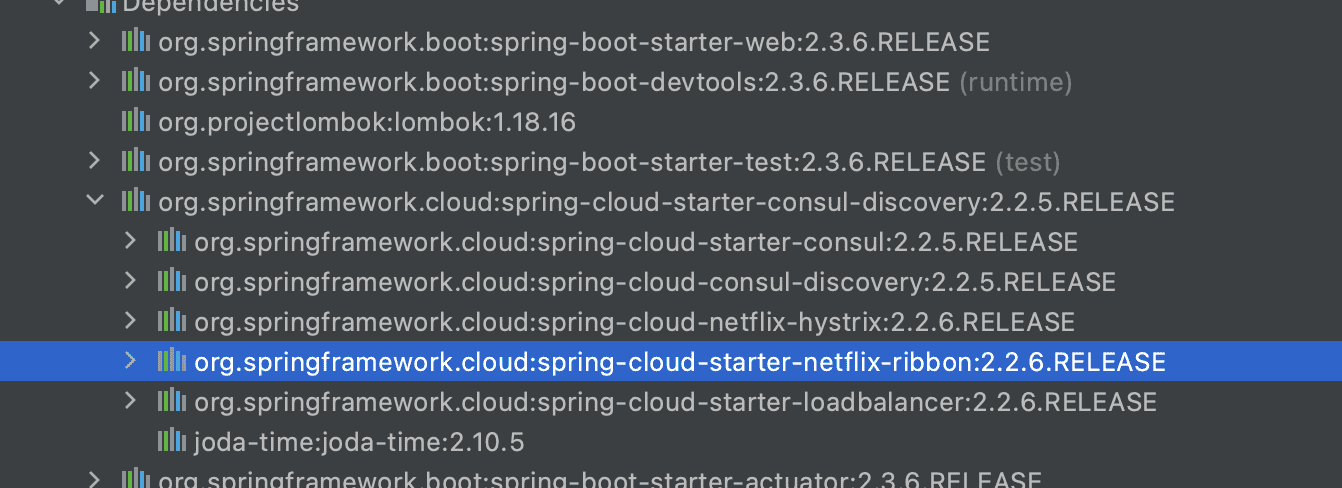Expand the spring-boot-starter-actuator node
Screen dimensions: 1342x488
click(x=94, y=479)
